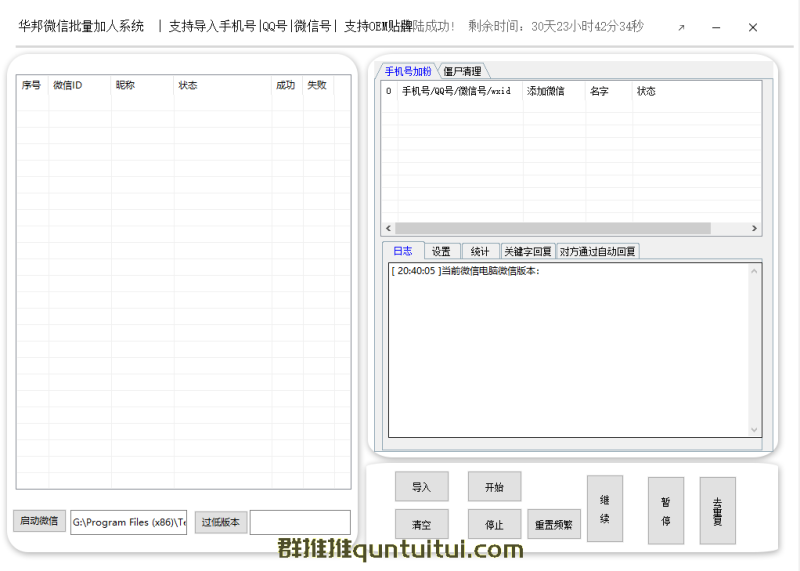Open the 关键字回复 tab
The width and height of the screenshot is (800, 571).
click(528, 251)
